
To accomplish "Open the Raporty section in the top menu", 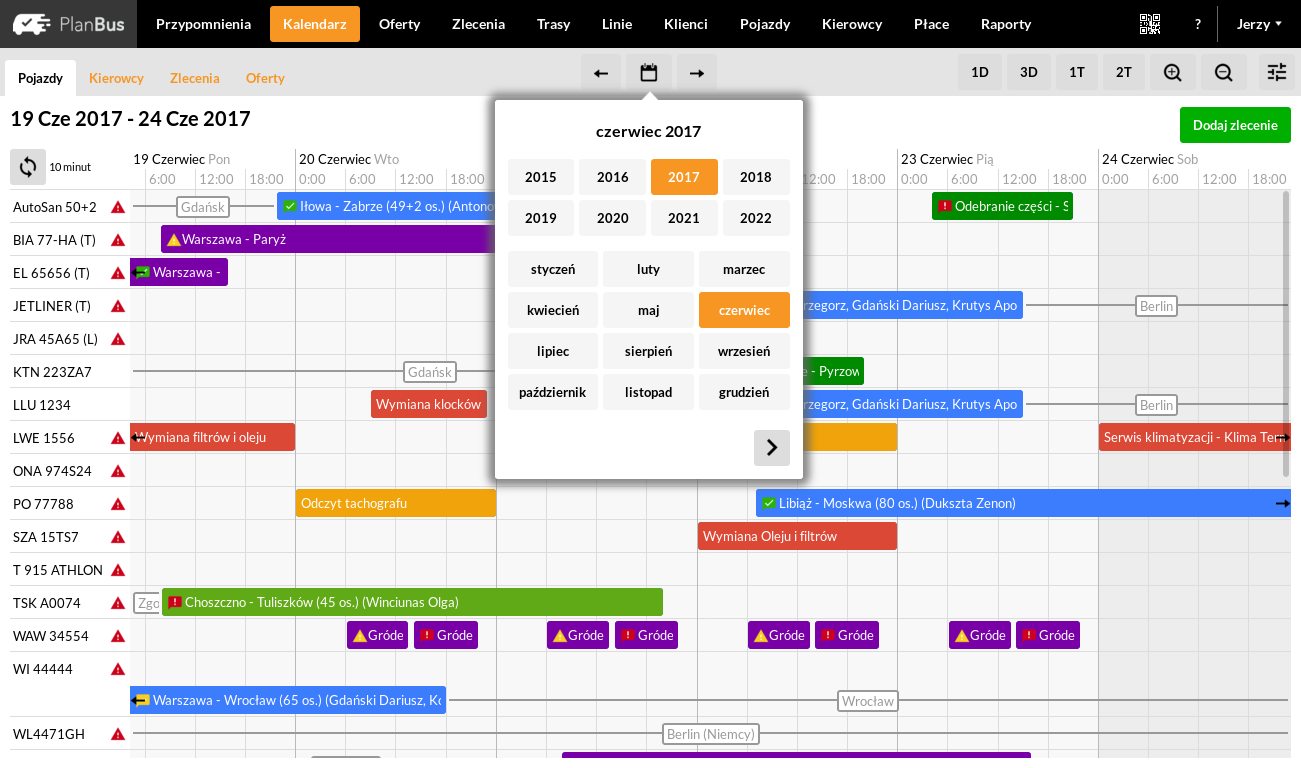I will 1006,23.
